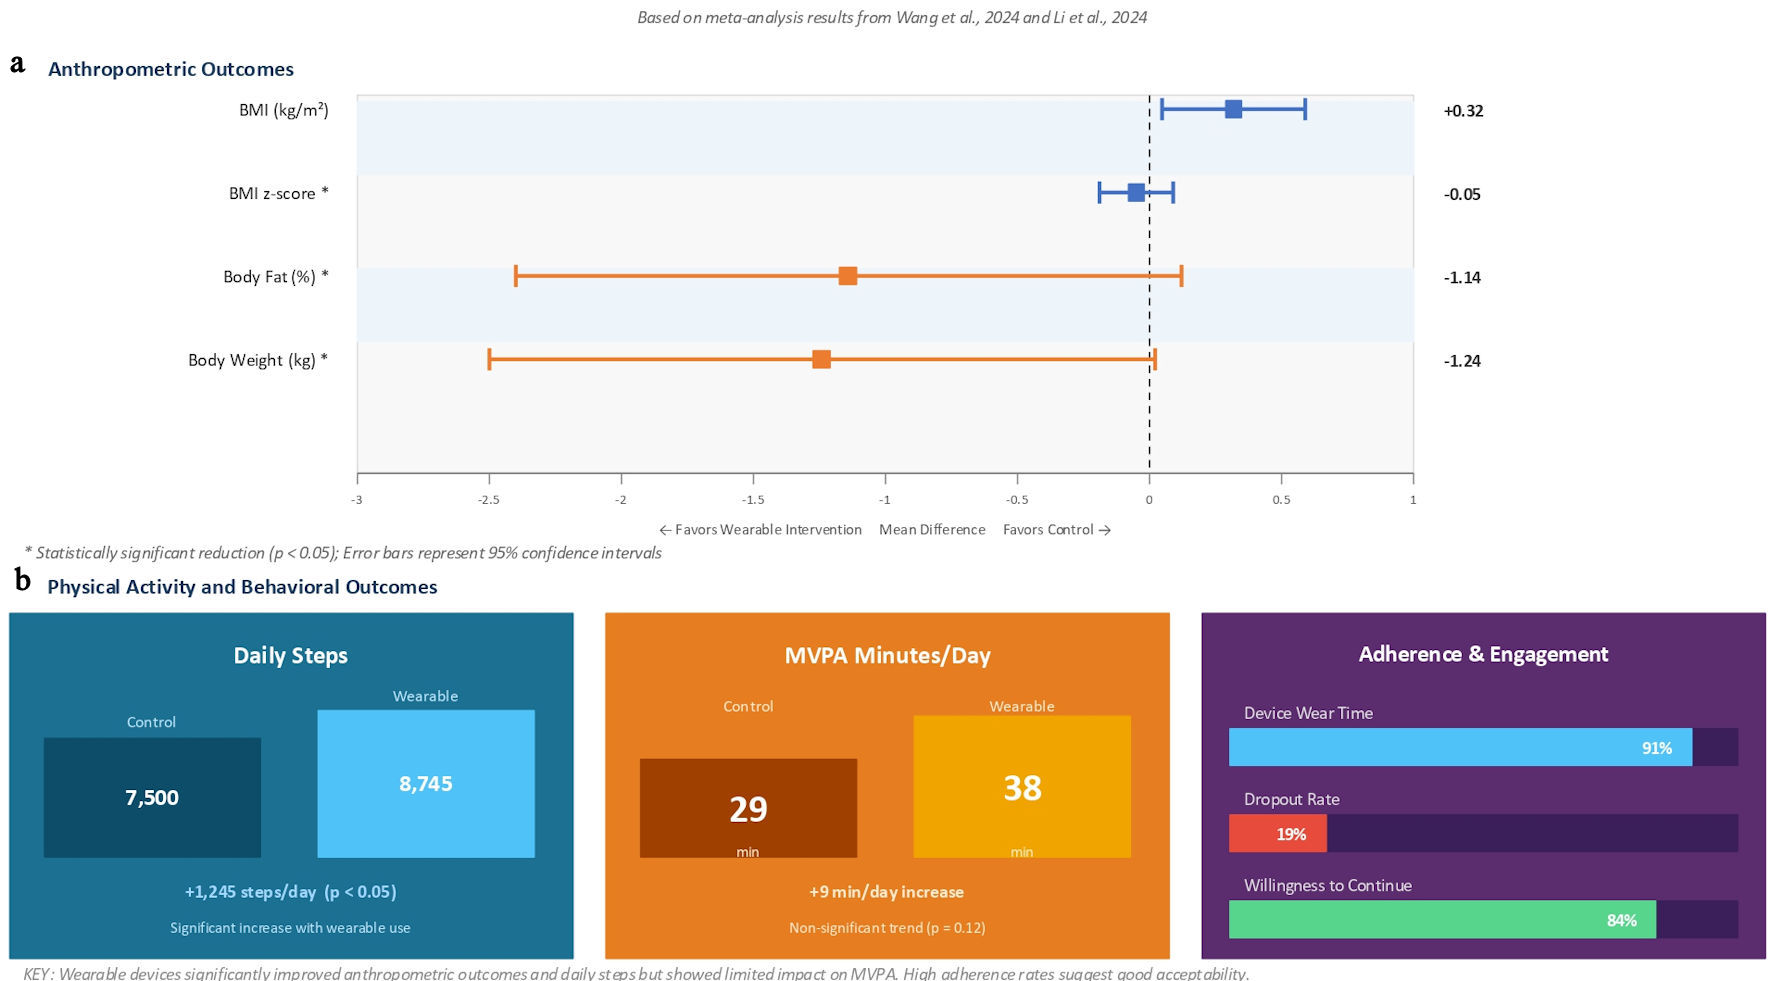Select the Physical Activity and Behavioral Outcomes heading
Screen dimensions: 1772x981
(242, 587)
